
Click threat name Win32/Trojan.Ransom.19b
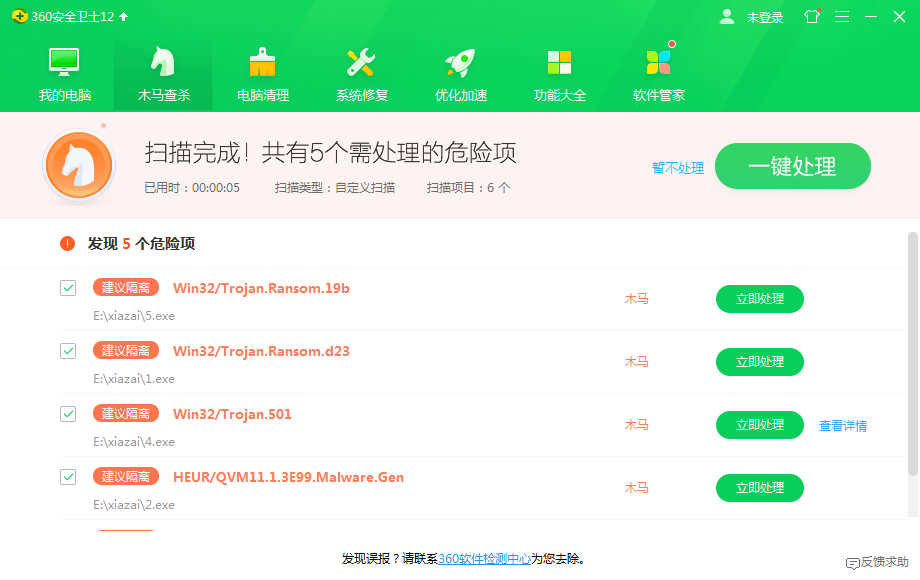coord(261,288)
